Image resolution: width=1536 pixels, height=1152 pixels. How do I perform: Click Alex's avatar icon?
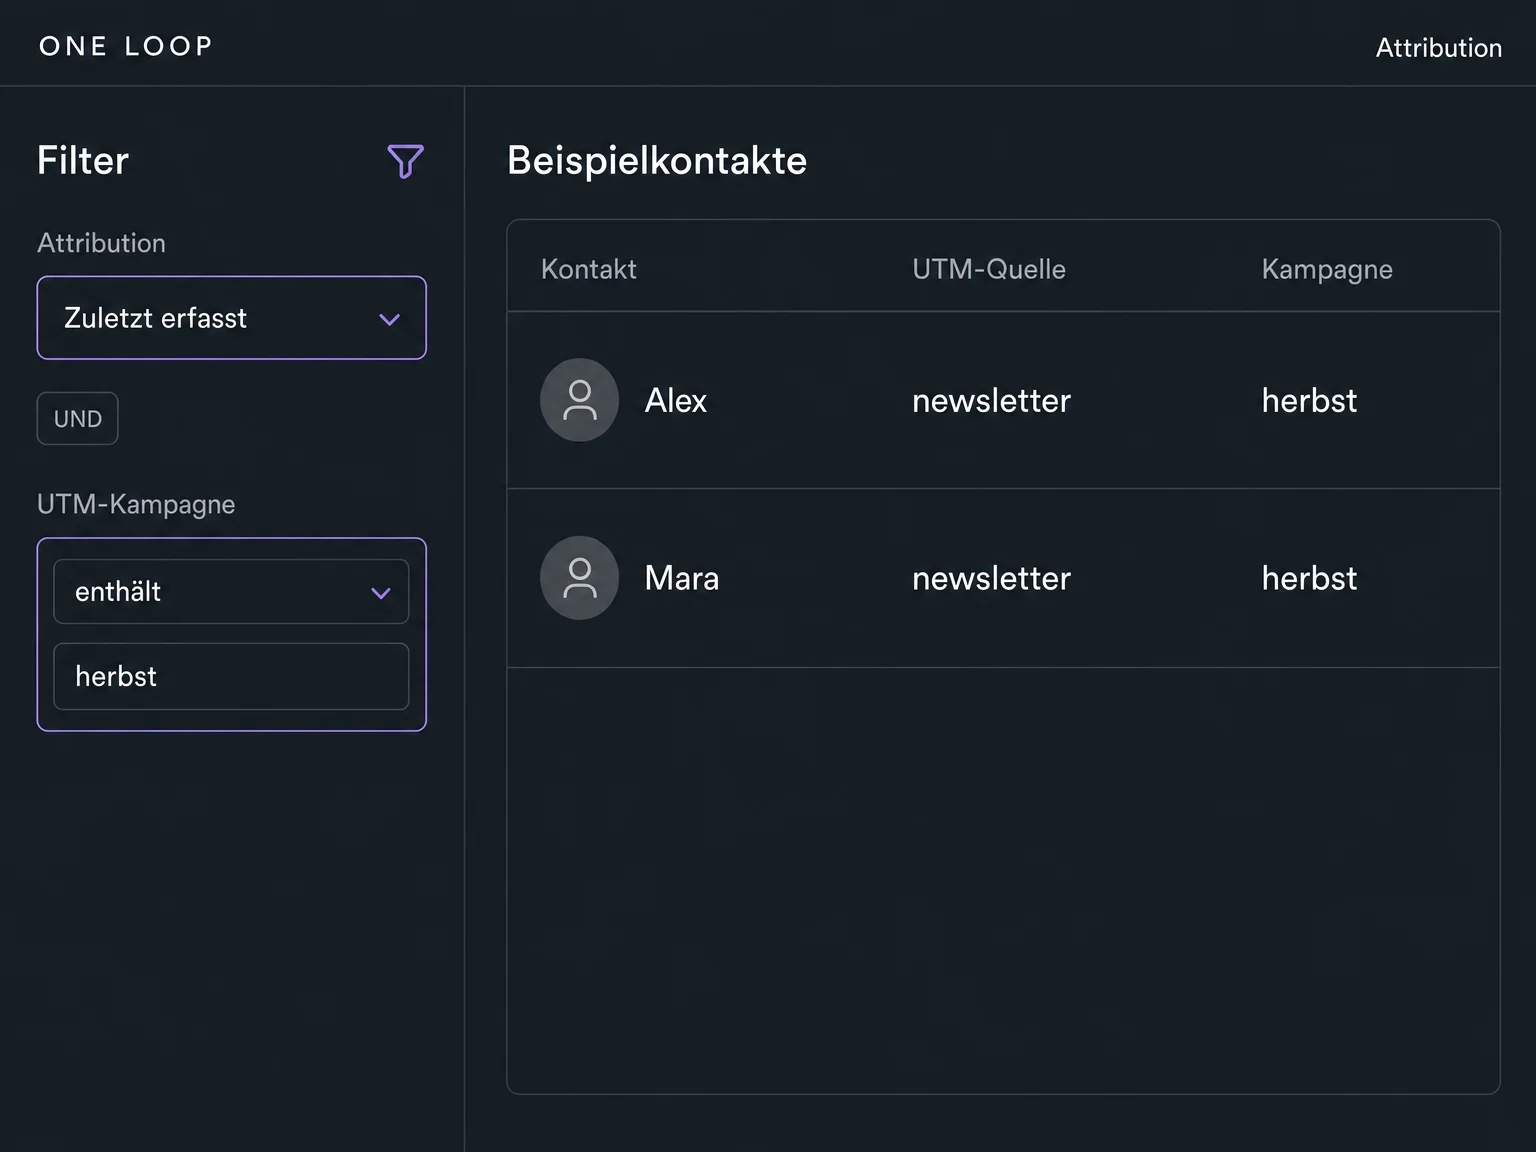(x=579, y=400)
